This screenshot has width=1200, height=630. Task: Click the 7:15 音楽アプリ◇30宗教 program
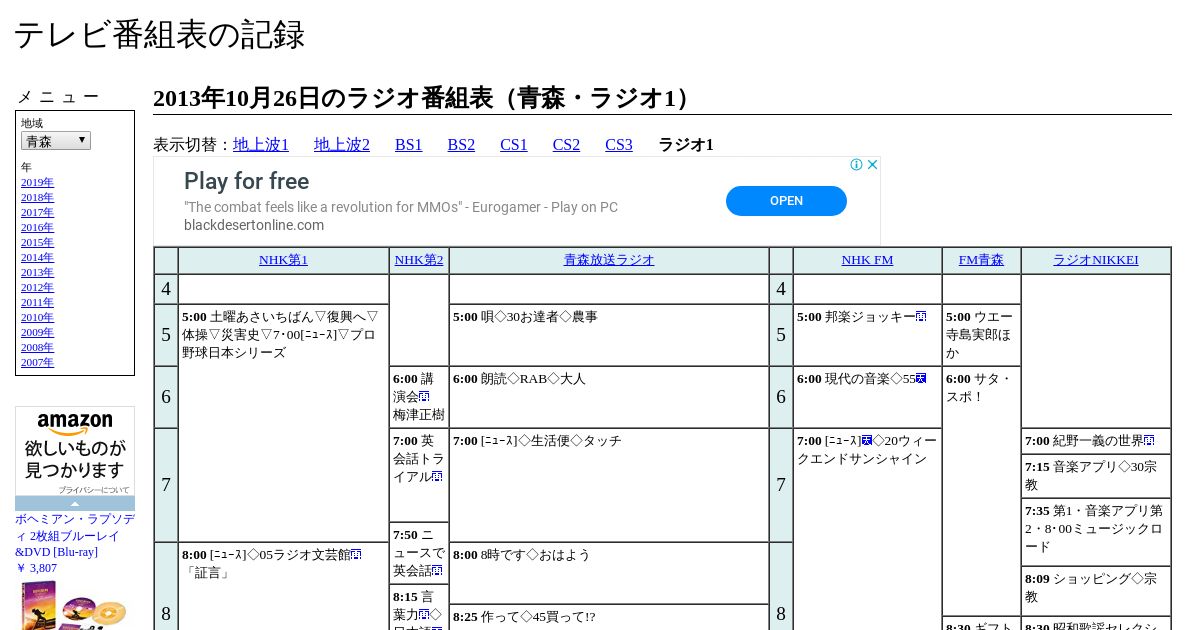[1096, 476]
